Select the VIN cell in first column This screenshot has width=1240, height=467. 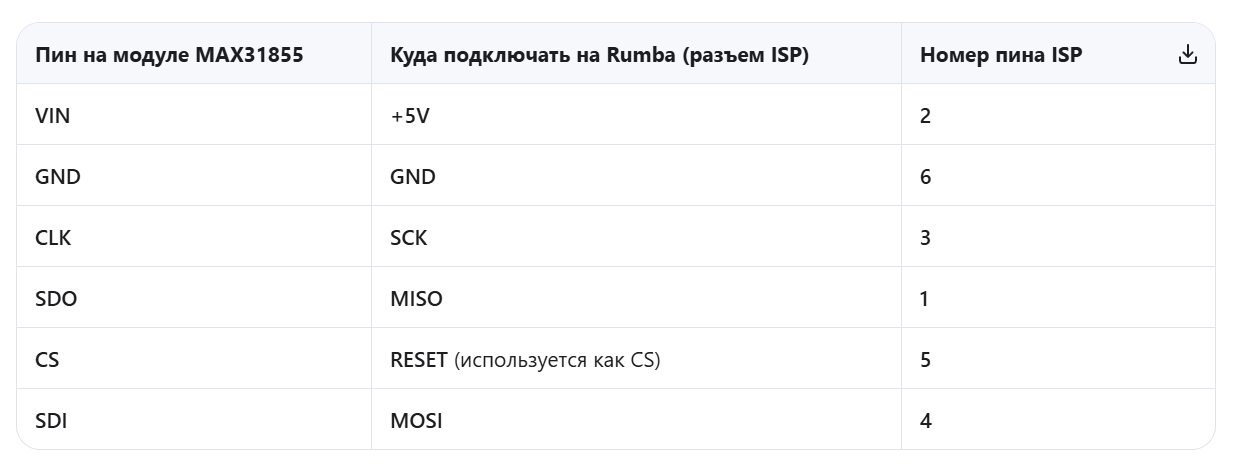pyautogui.click(x=53, y=116)
